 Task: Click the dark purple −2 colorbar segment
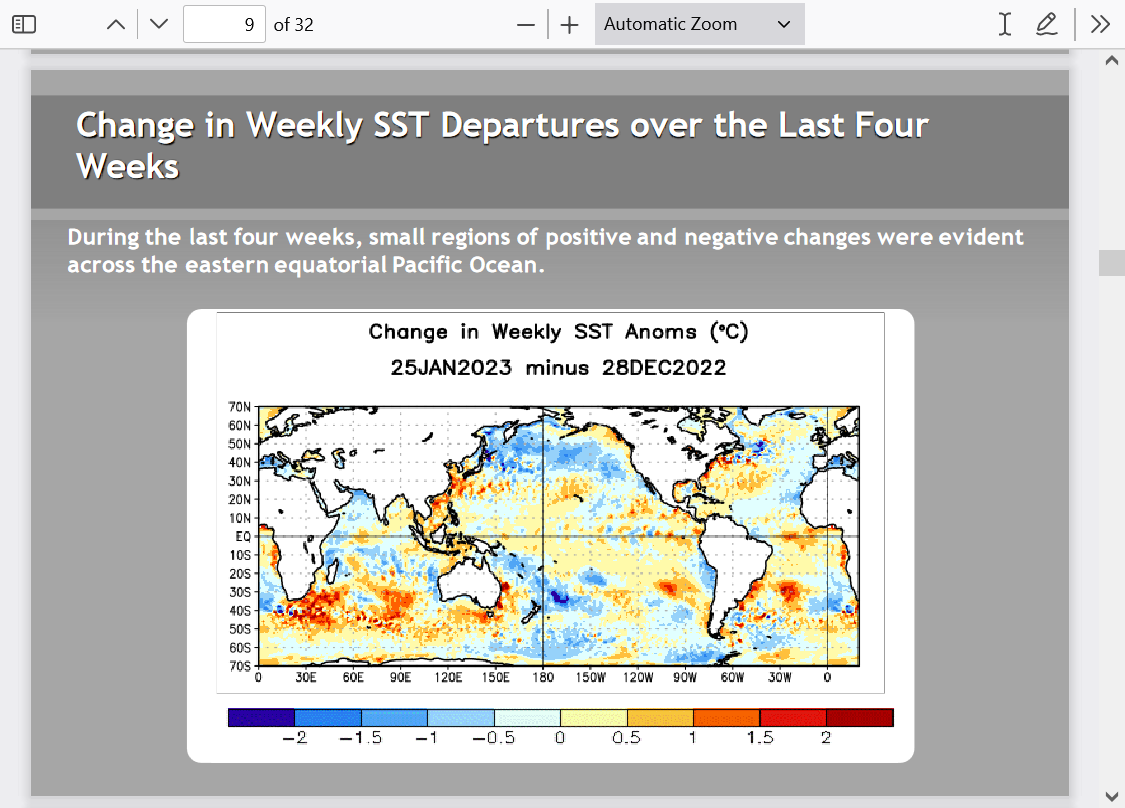261,718
